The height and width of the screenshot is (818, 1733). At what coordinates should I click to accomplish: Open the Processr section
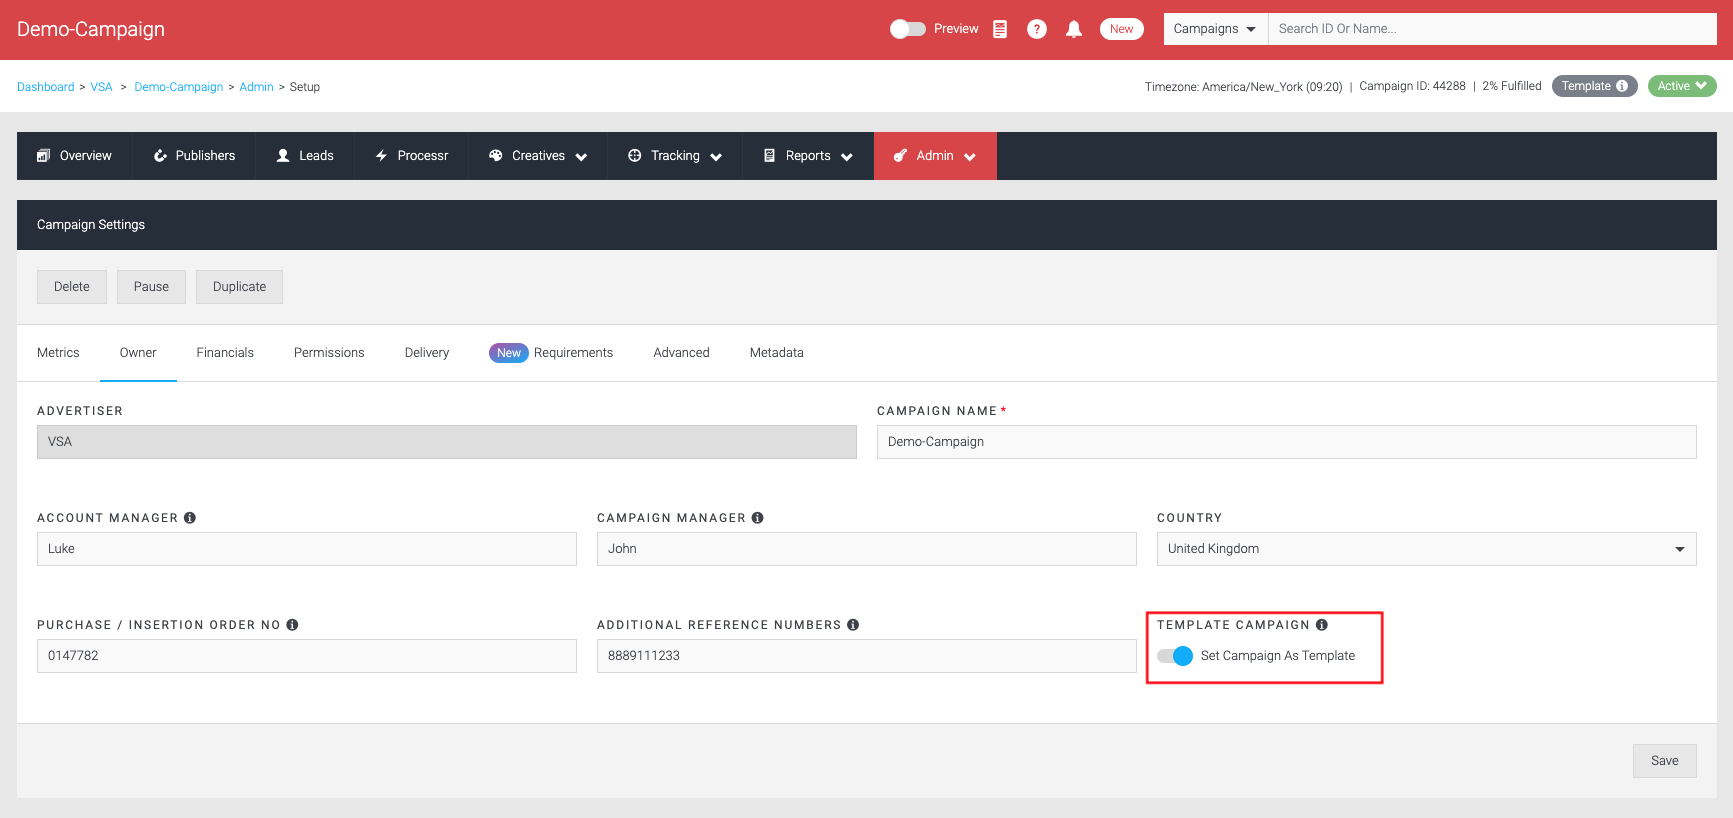(x=411, y=156)
